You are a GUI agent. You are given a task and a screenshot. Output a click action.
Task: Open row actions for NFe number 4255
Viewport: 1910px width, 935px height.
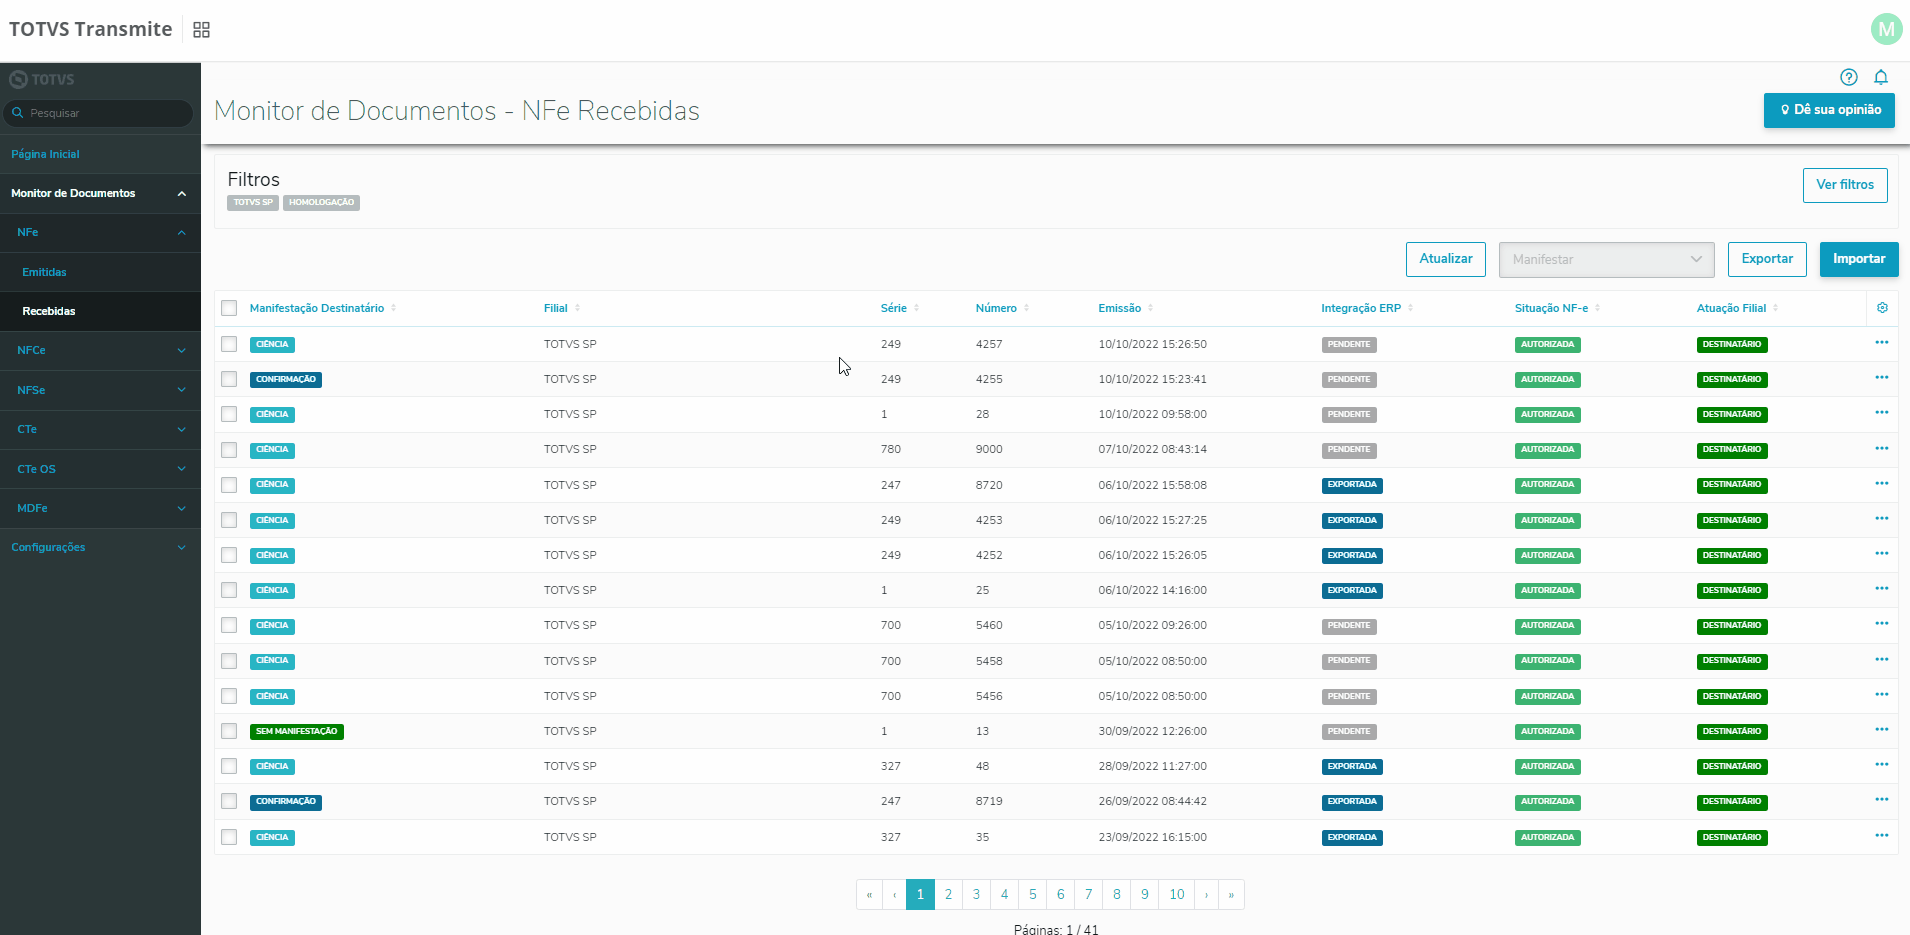pyautogui.click(x=1882, y=378)
